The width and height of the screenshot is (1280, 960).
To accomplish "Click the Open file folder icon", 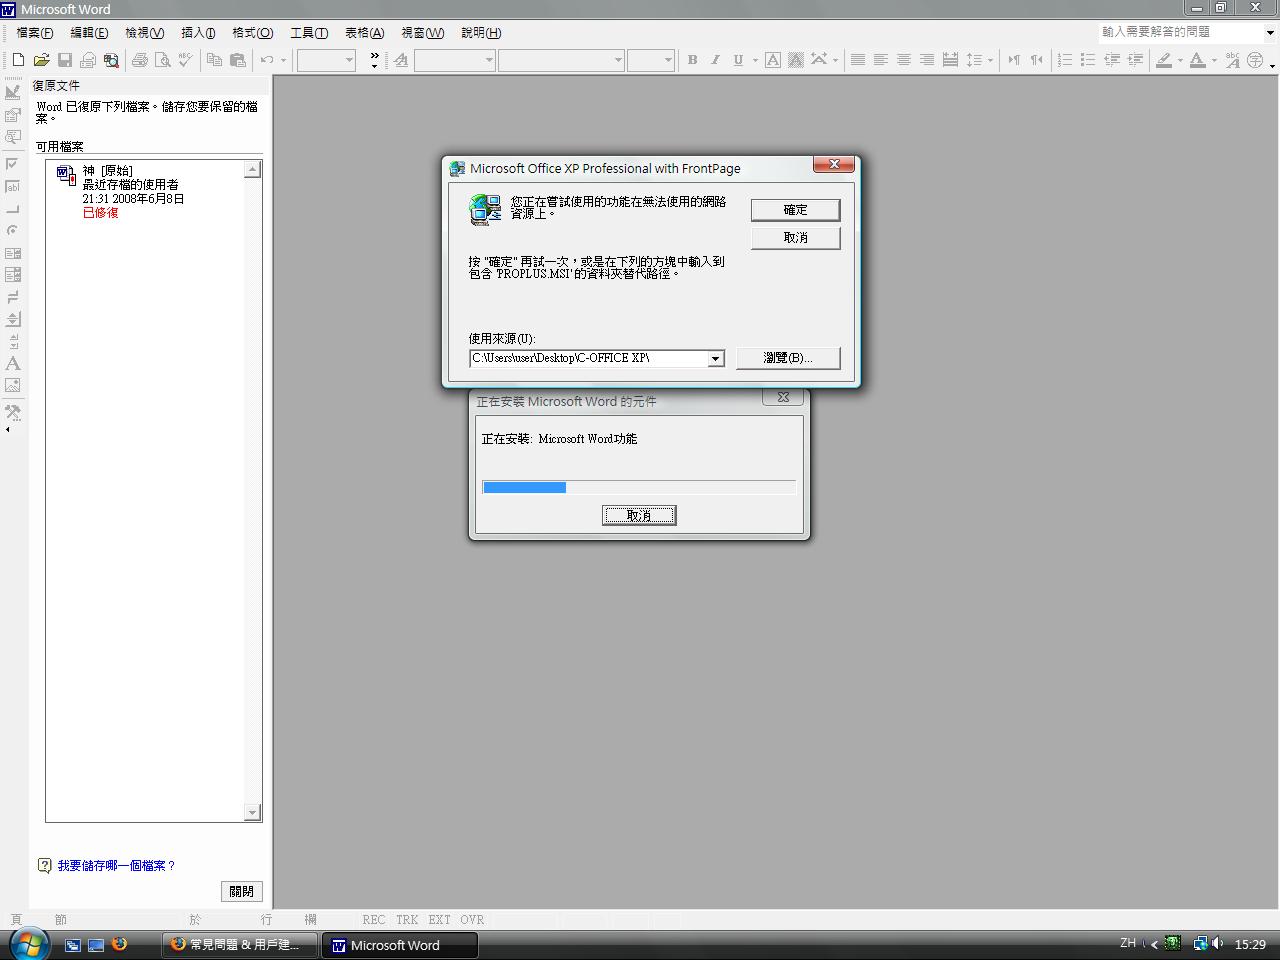I will coord(41,60).
